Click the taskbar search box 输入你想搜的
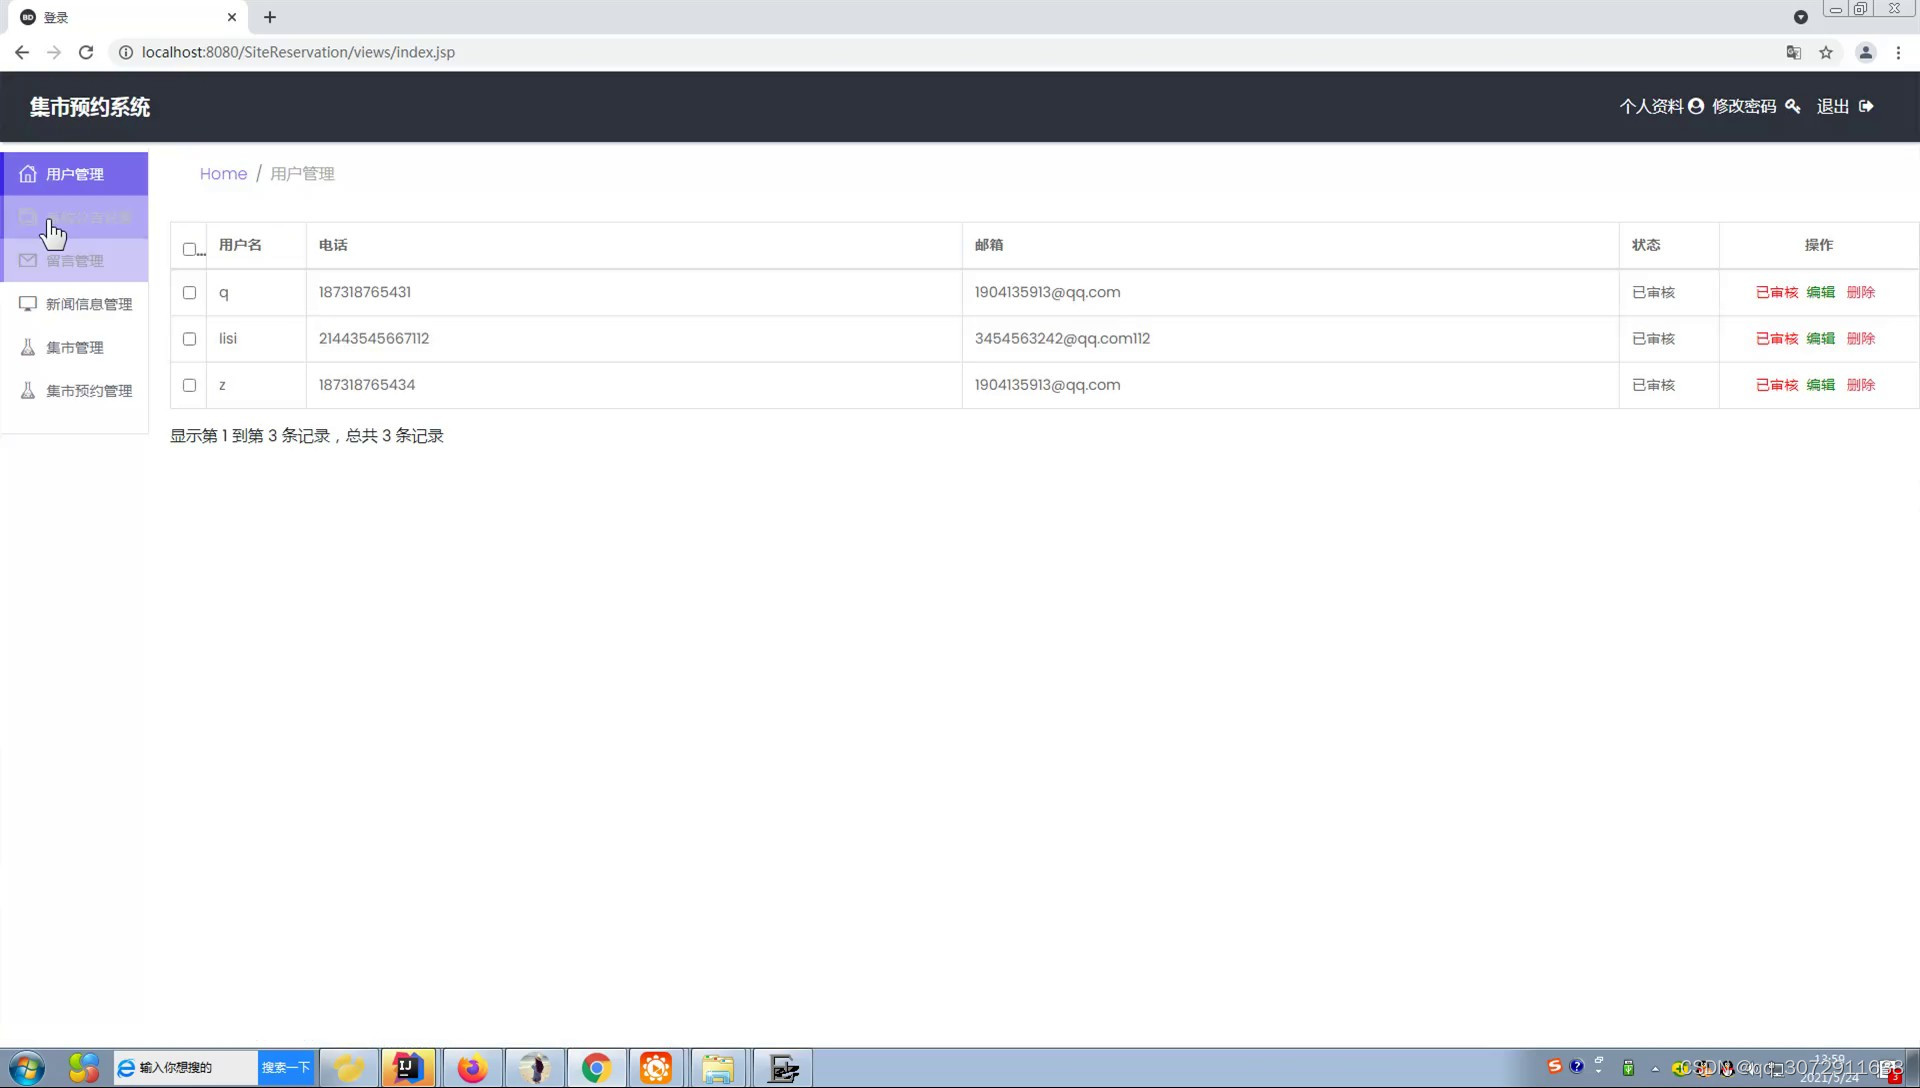Image resolution: width=1920 pixels, height=1088 pixels. pyautogui.click(x=186, y=1068)
